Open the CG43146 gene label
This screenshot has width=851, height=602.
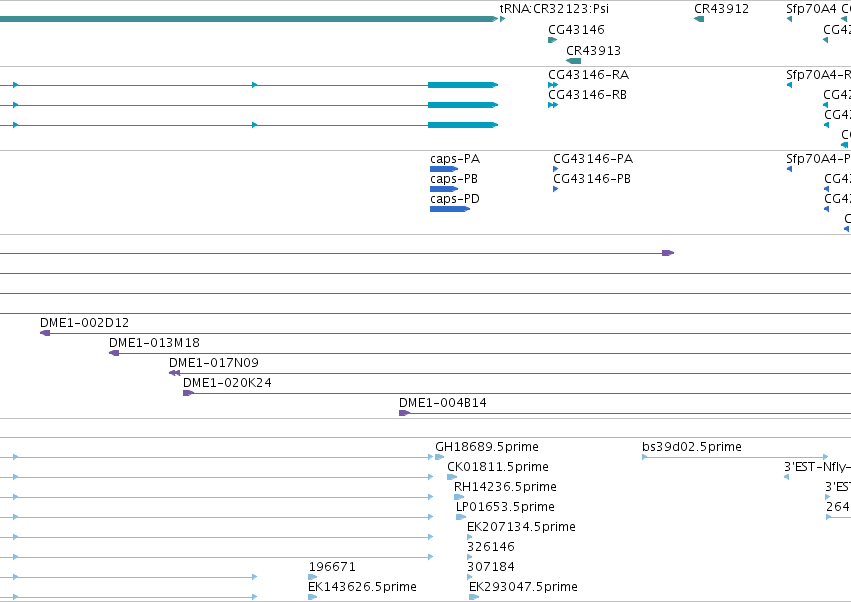coord(576,29)
